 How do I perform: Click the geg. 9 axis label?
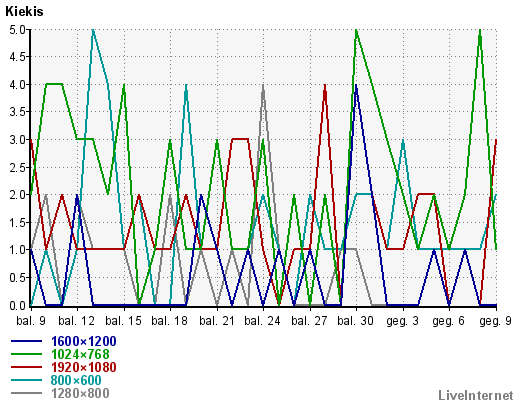tap(495, 321)
